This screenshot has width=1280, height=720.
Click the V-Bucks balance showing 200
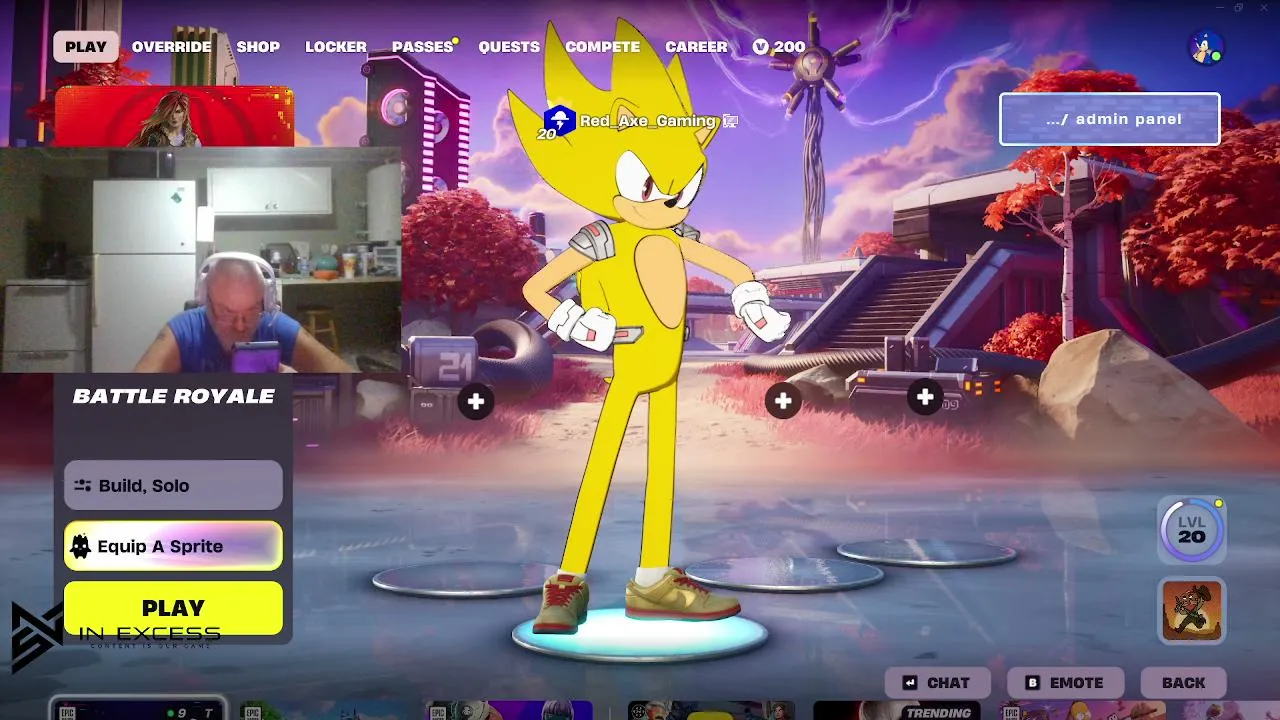pyautogui.click(x=779, y=47)
